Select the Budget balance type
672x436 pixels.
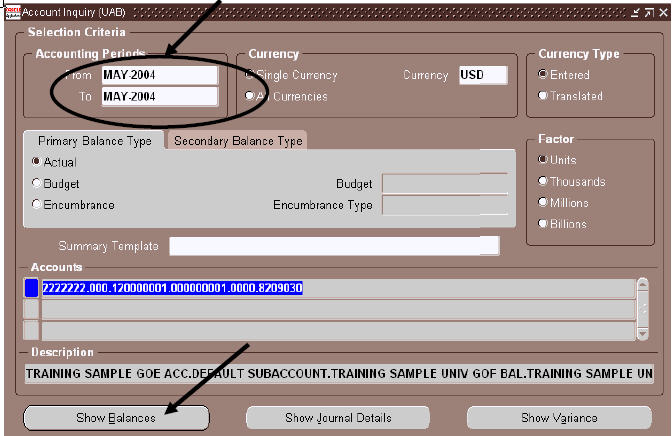pyautogui.click(x=37, y=183)
